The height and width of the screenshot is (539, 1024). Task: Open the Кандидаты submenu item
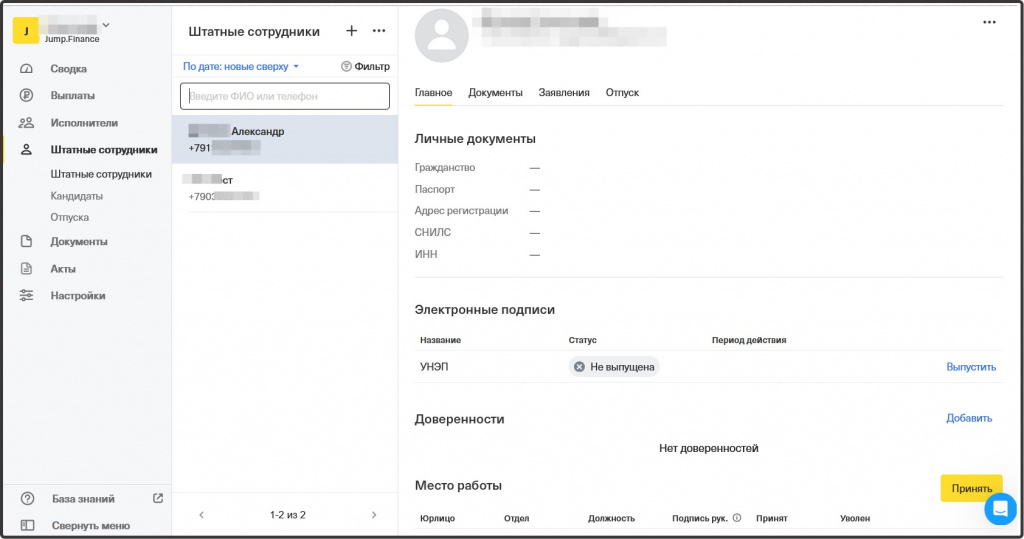point(77,196)
